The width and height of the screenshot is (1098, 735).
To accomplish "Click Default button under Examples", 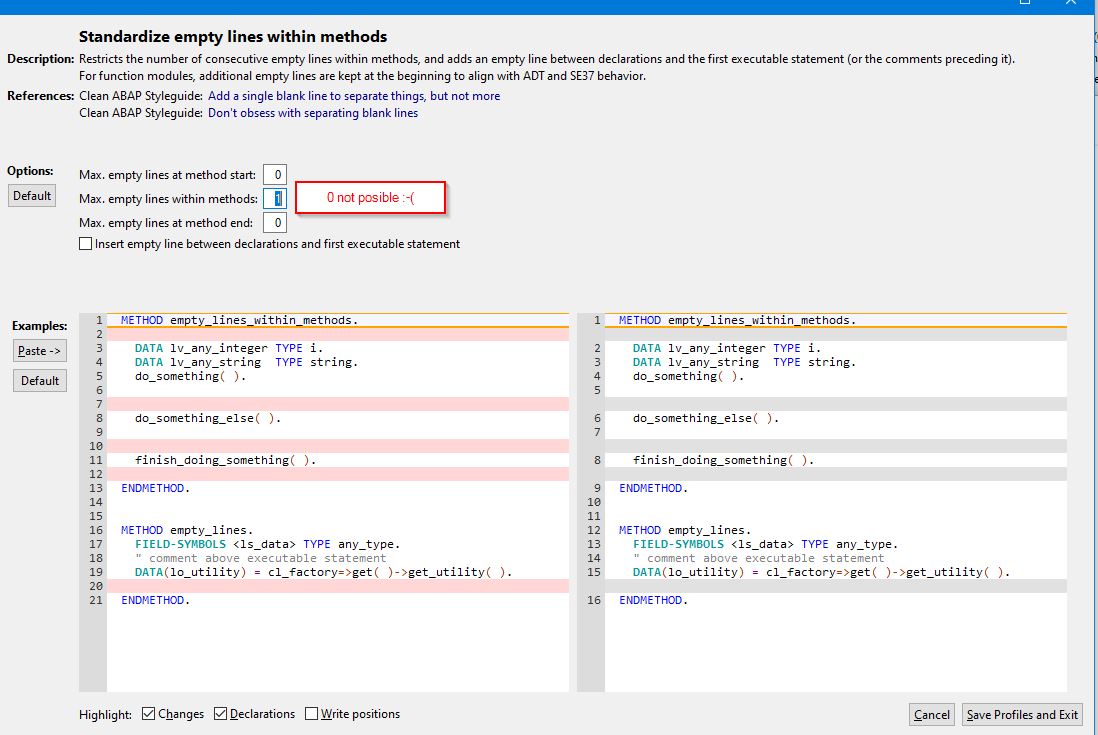I will coord(39,380).
